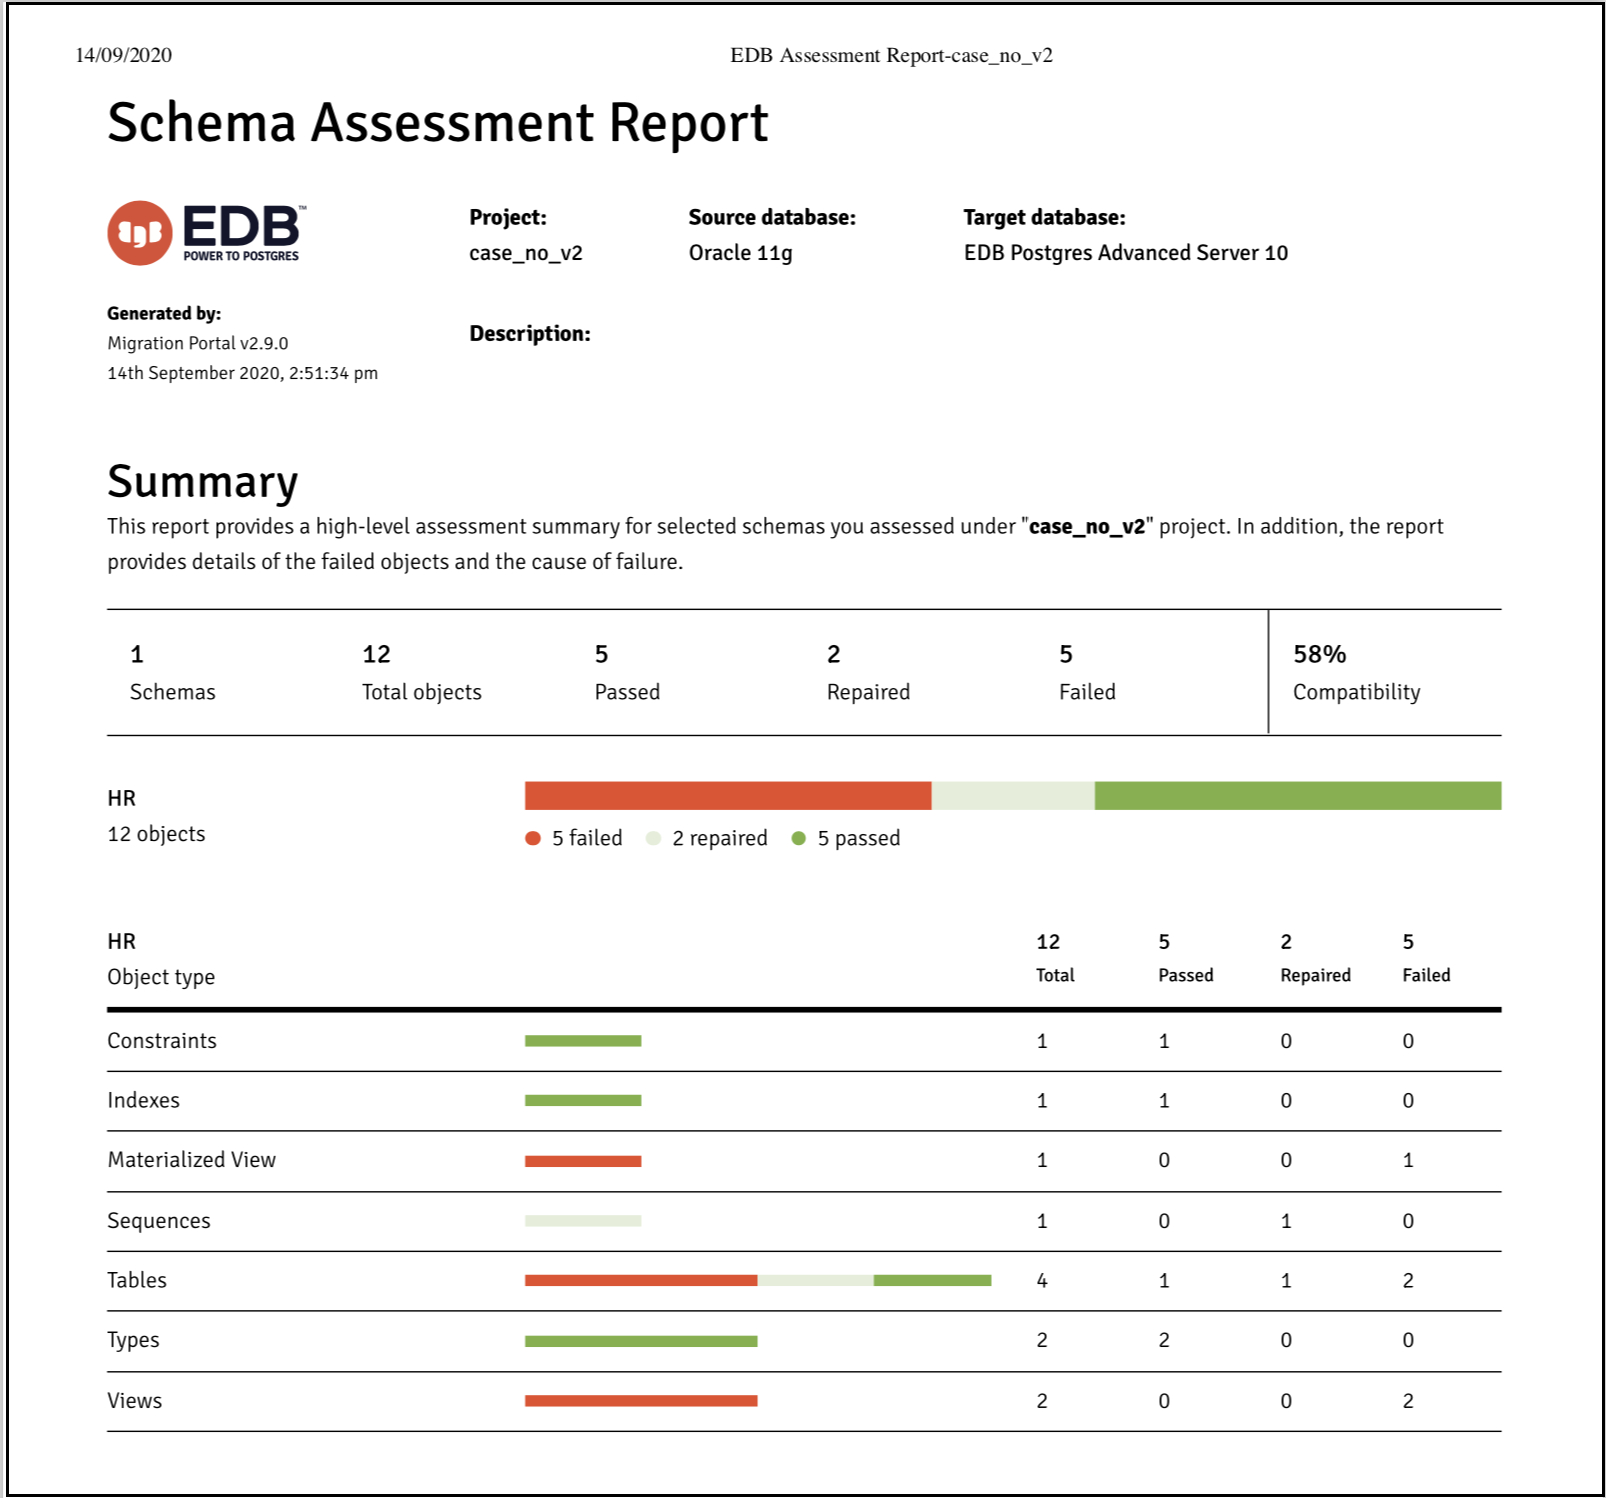Click the Object type column header
The height and width of the screenshot is (1498, 1606).
pos(161,977)
